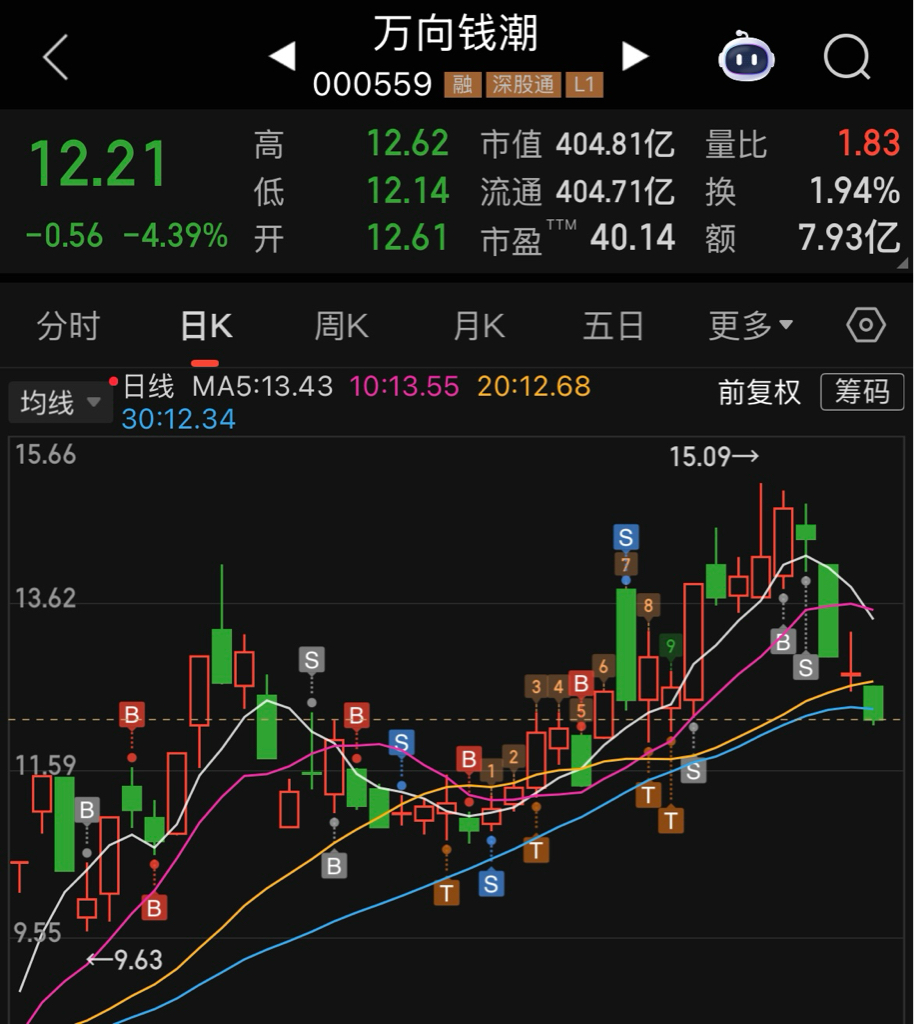Tap the 市盈 TTM 40.14 value
This screenshot has height=1024, width=914.
pos(632,237)
